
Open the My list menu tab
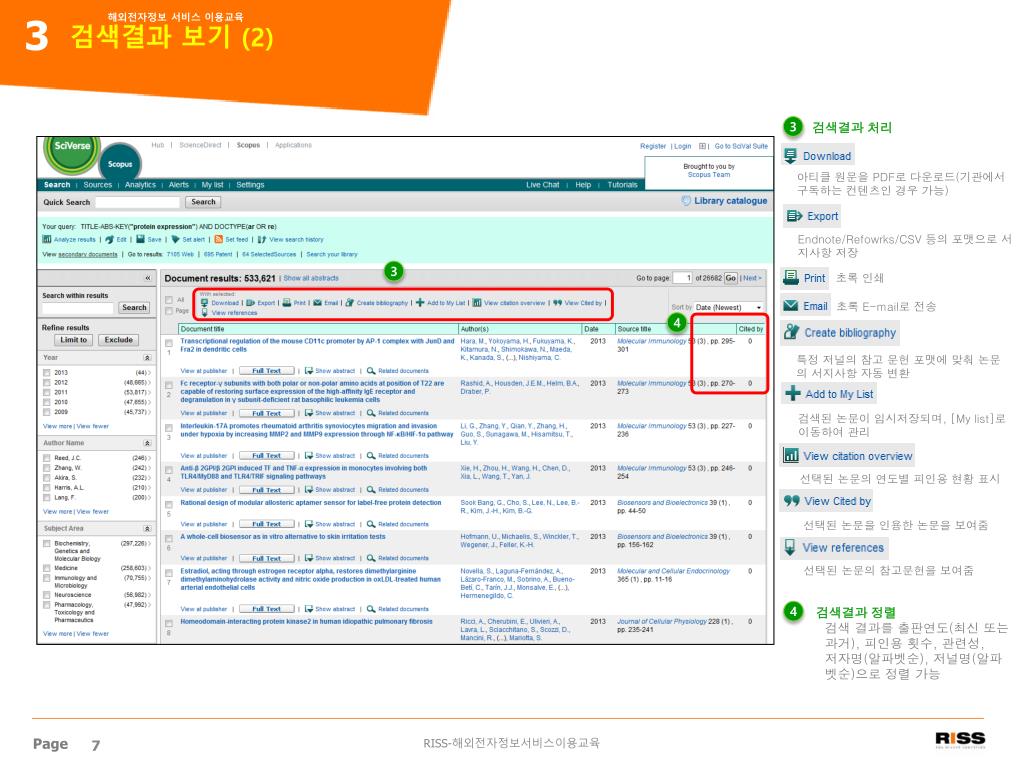[x=212, y=185]
